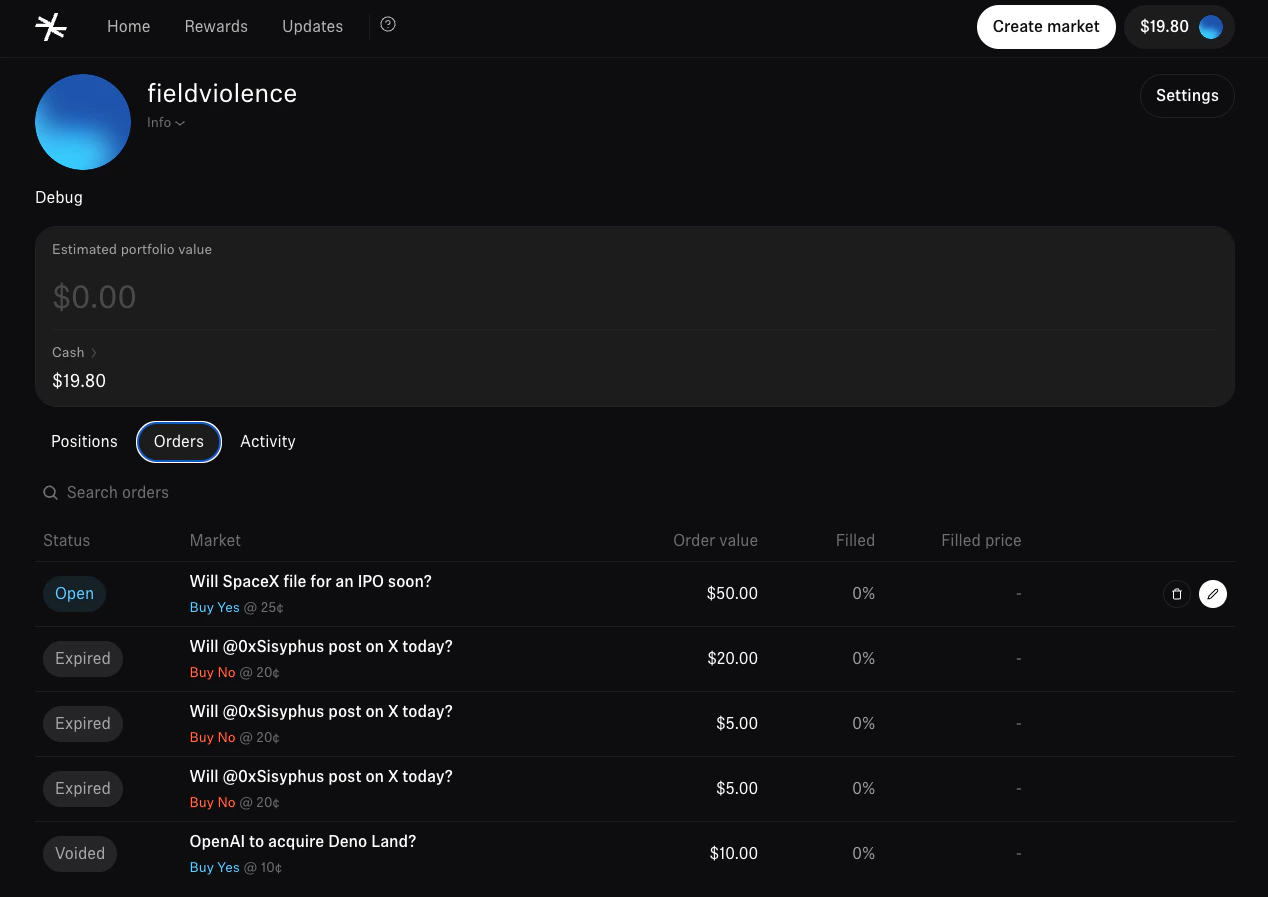Switch to the Activity tab
Image resolution: width=1268 pixels, height=897 pixels.
268,442
